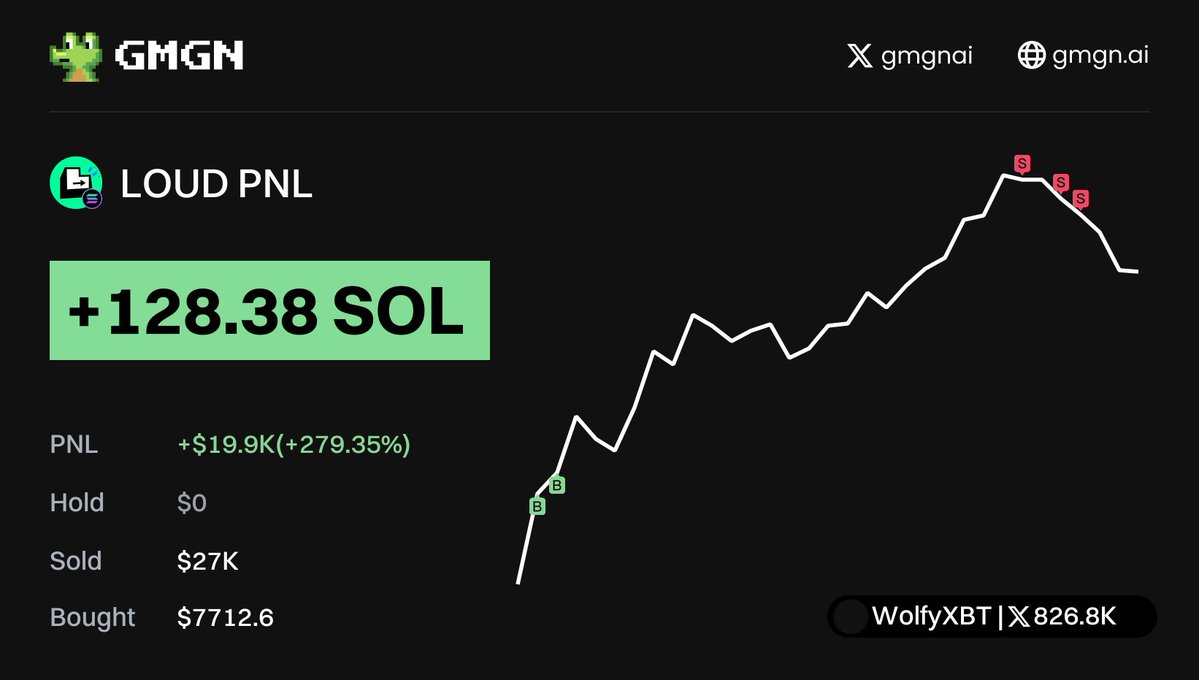Click the WolfyXBT profile avatar circle
The width and height of the screenshot is (1199, 680).
(850, 617)
